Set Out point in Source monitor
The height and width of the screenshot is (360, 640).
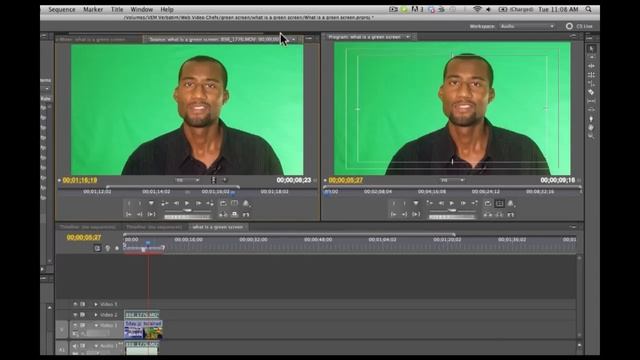pos(140,203)
